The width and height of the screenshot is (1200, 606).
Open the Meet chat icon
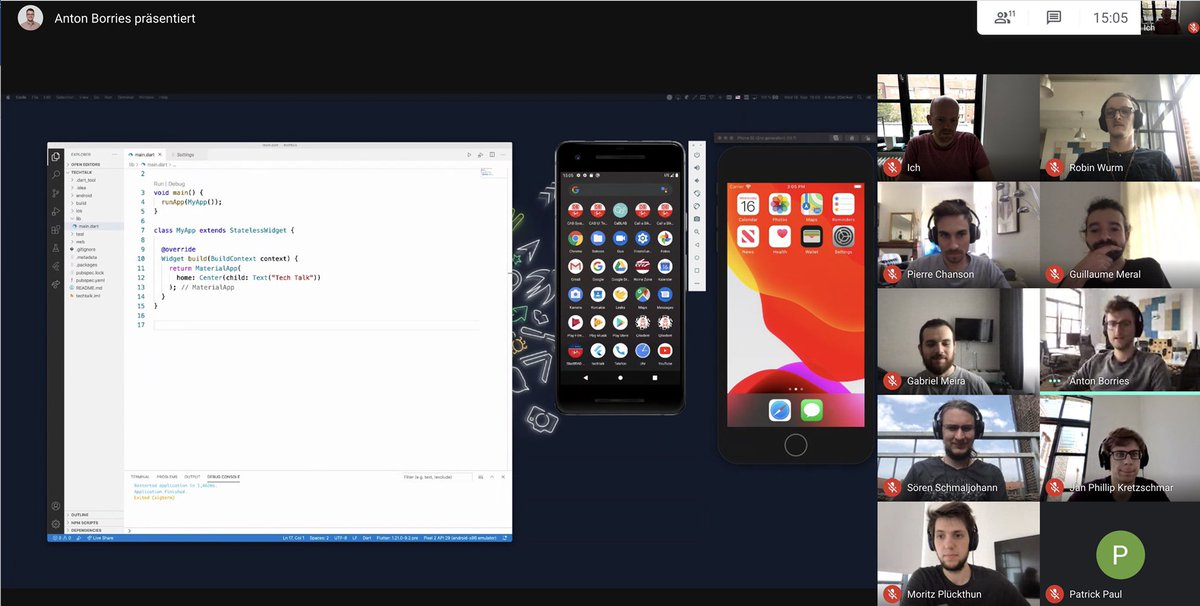point(1054,17)
